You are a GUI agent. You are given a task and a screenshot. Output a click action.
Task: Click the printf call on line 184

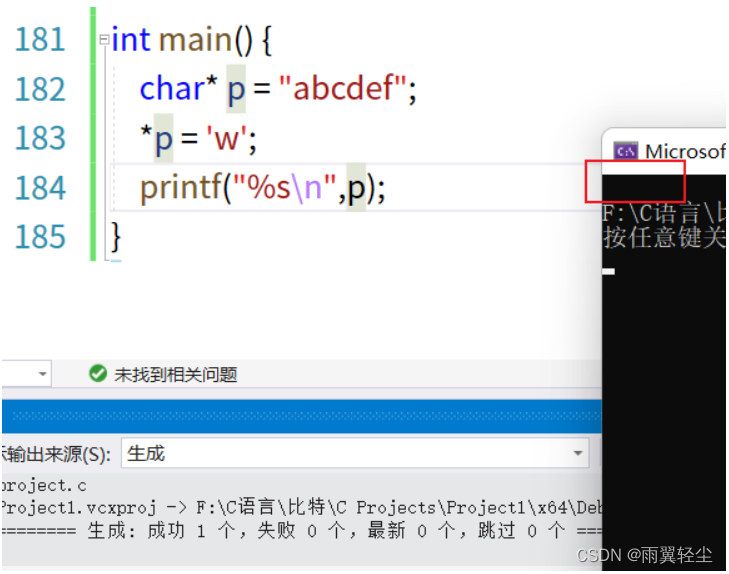click(x=181, y=187)
